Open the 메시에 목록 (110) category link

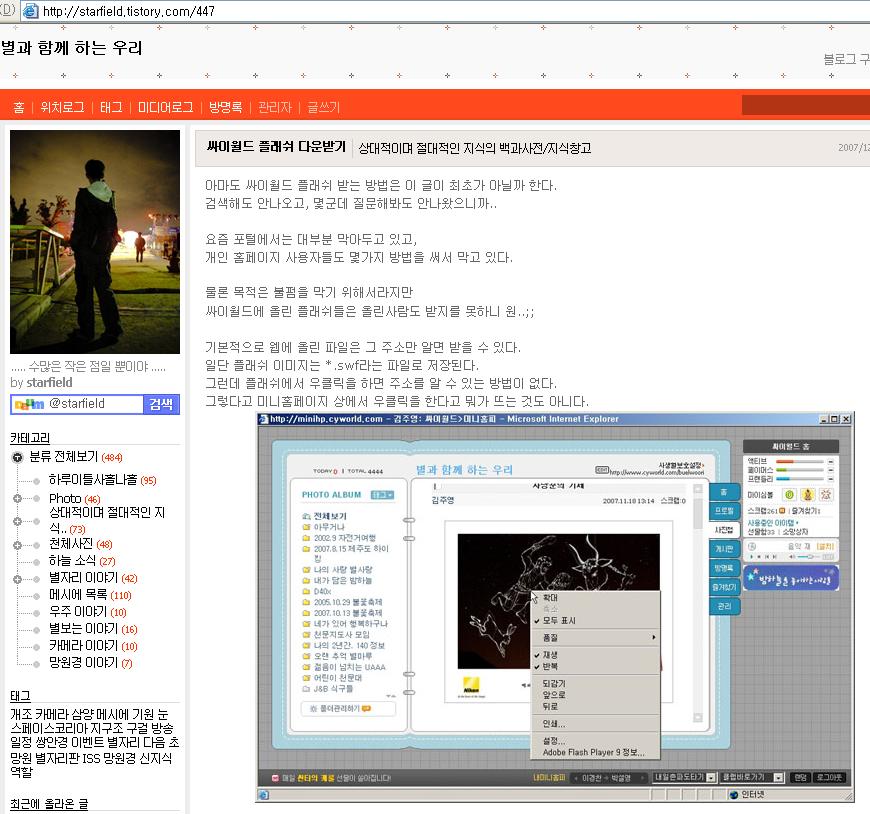click(x=90, y=595)
